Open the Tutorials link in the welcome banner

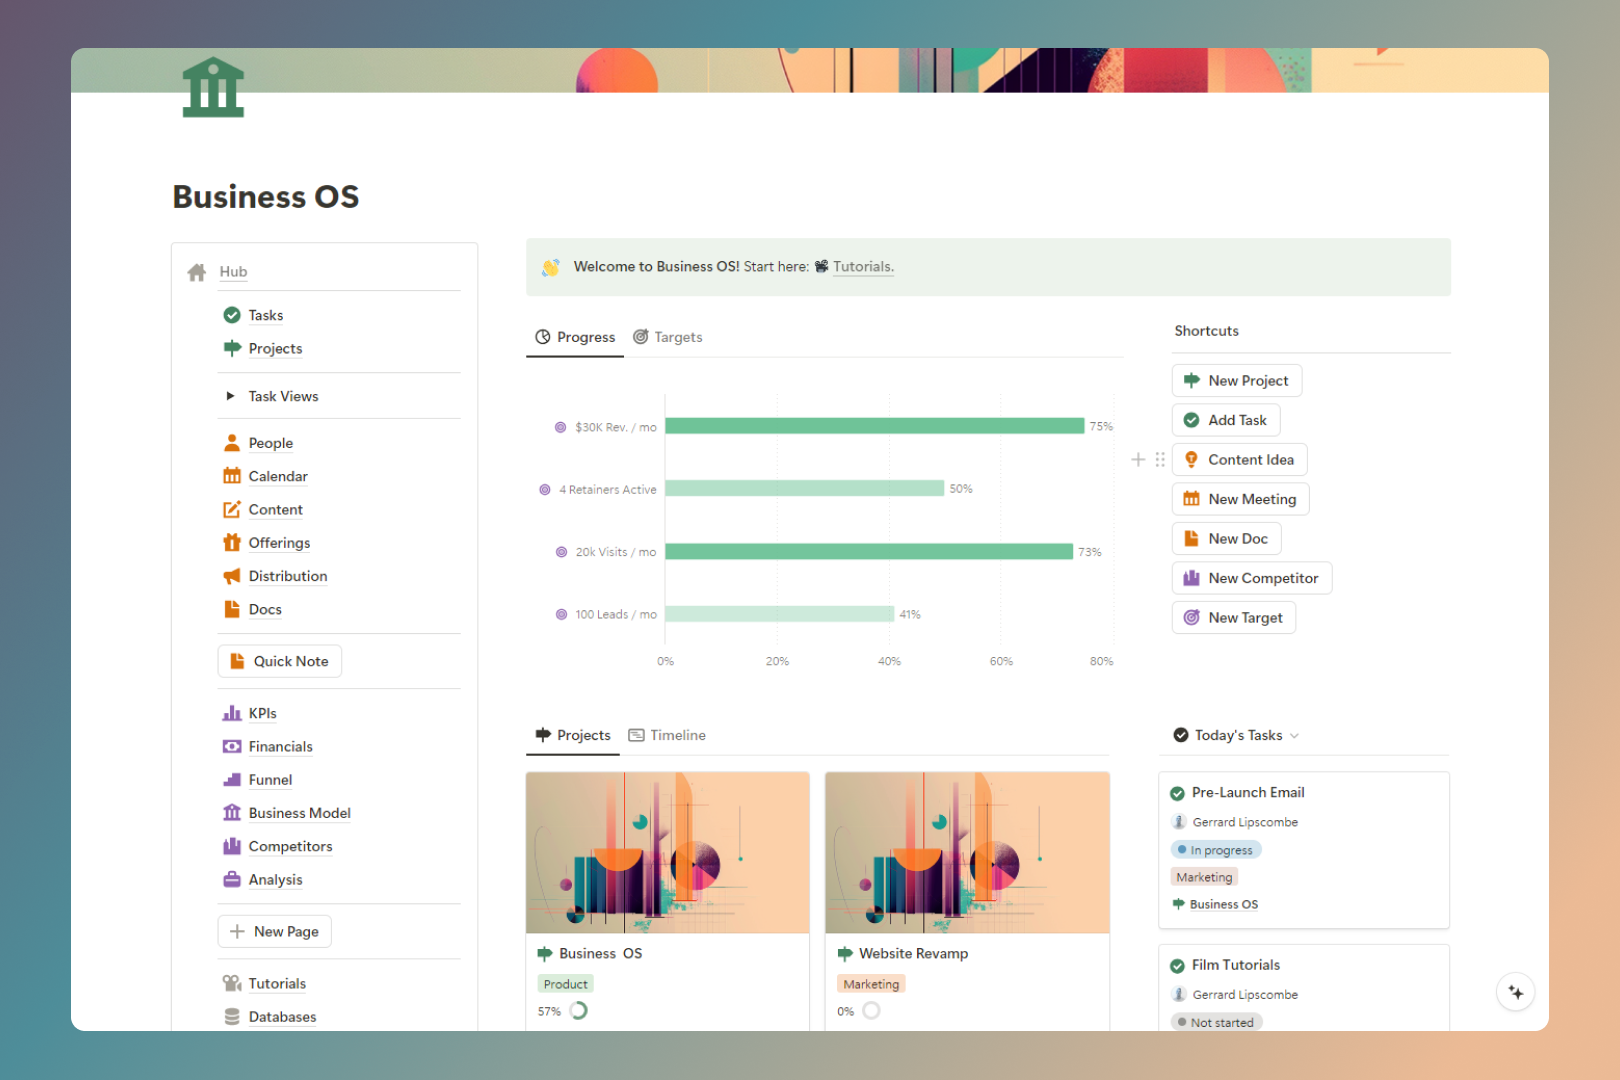tap(861, 266)
